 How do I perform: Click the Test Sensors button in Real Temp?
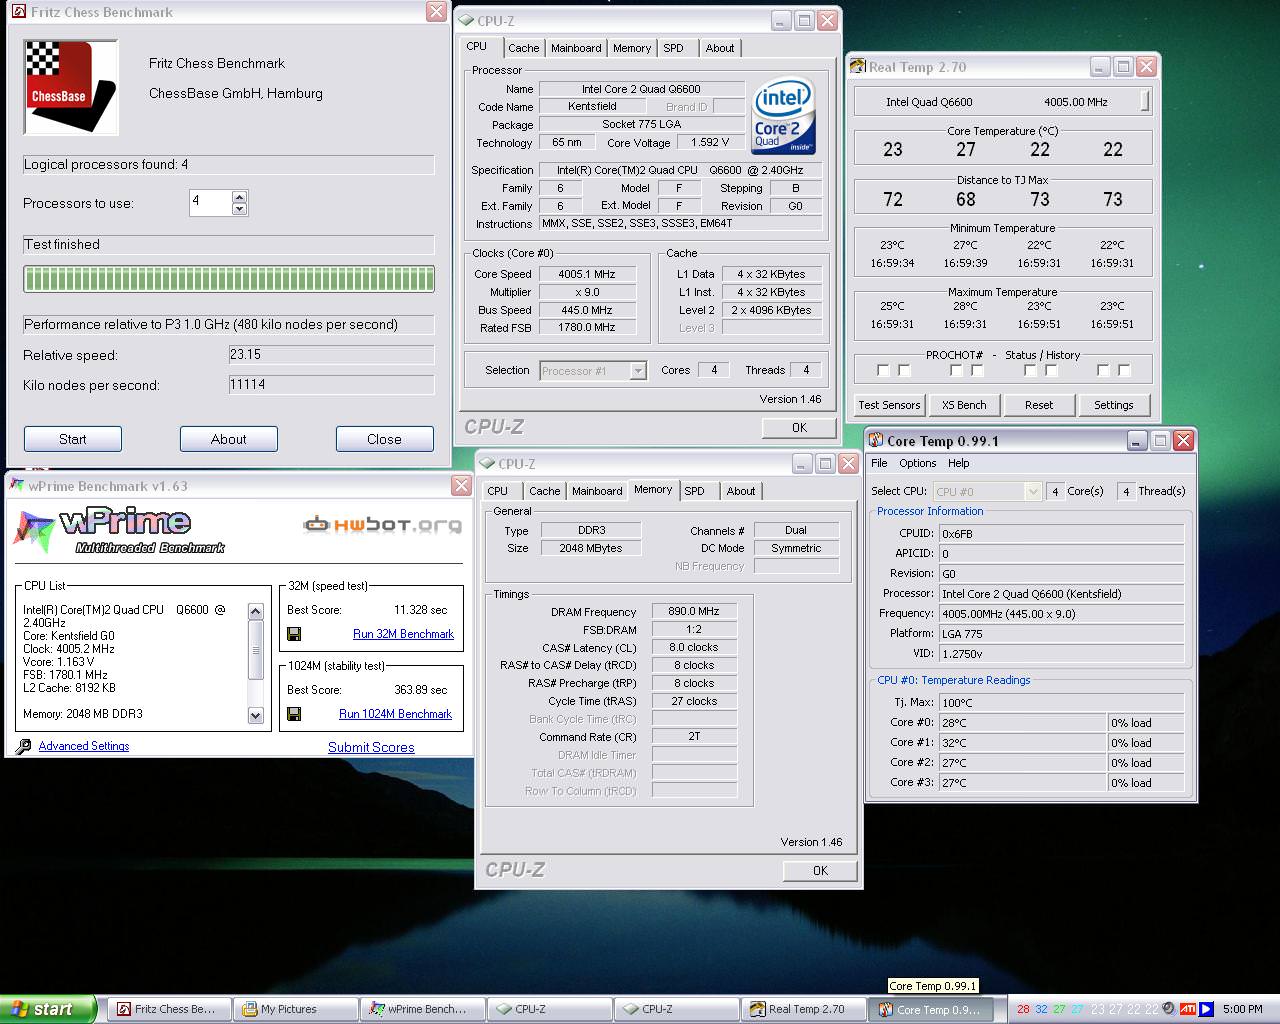[x=889, y=405]
